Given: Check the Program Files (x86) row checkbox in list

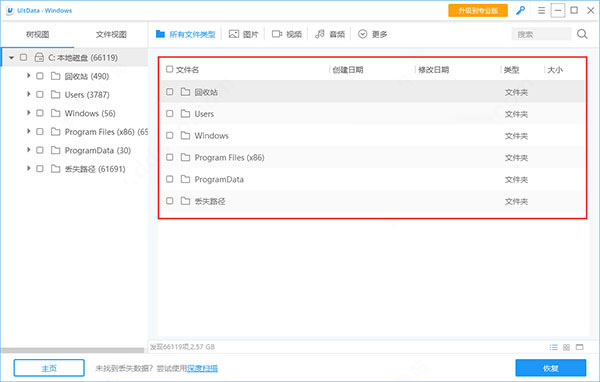Looking at the screenshot, I should [x=170, y=157].
